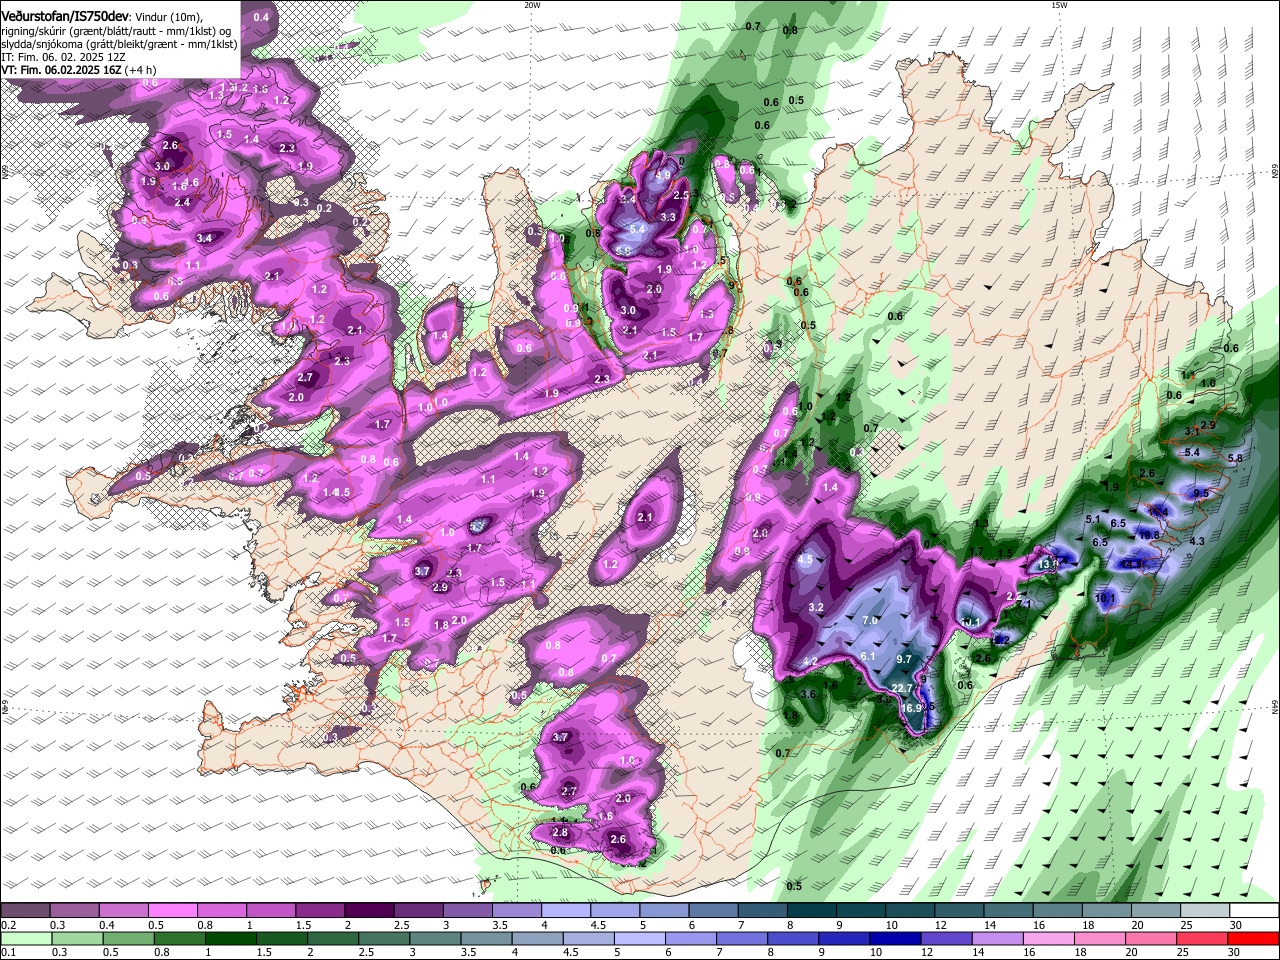Screen dimensions: 1280x960
Task: Click the purple rain swatch labeled 12
Action: tap(946, 938)
